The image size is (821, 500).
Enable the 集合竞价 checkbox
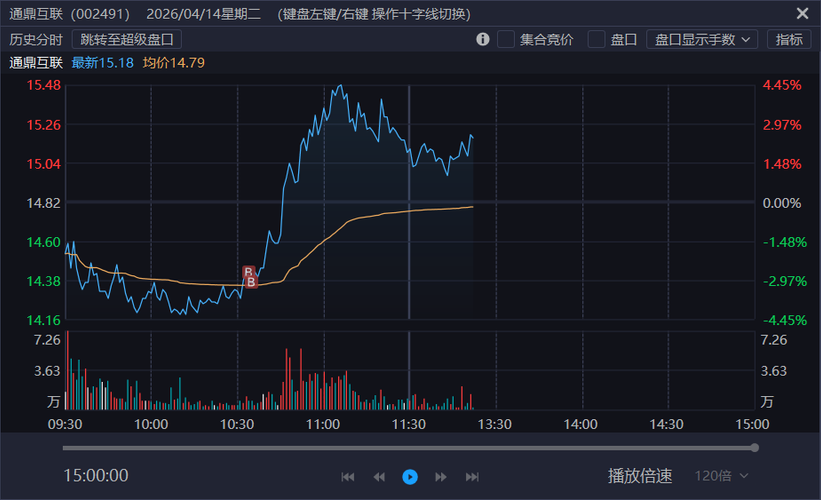point(506,39)
